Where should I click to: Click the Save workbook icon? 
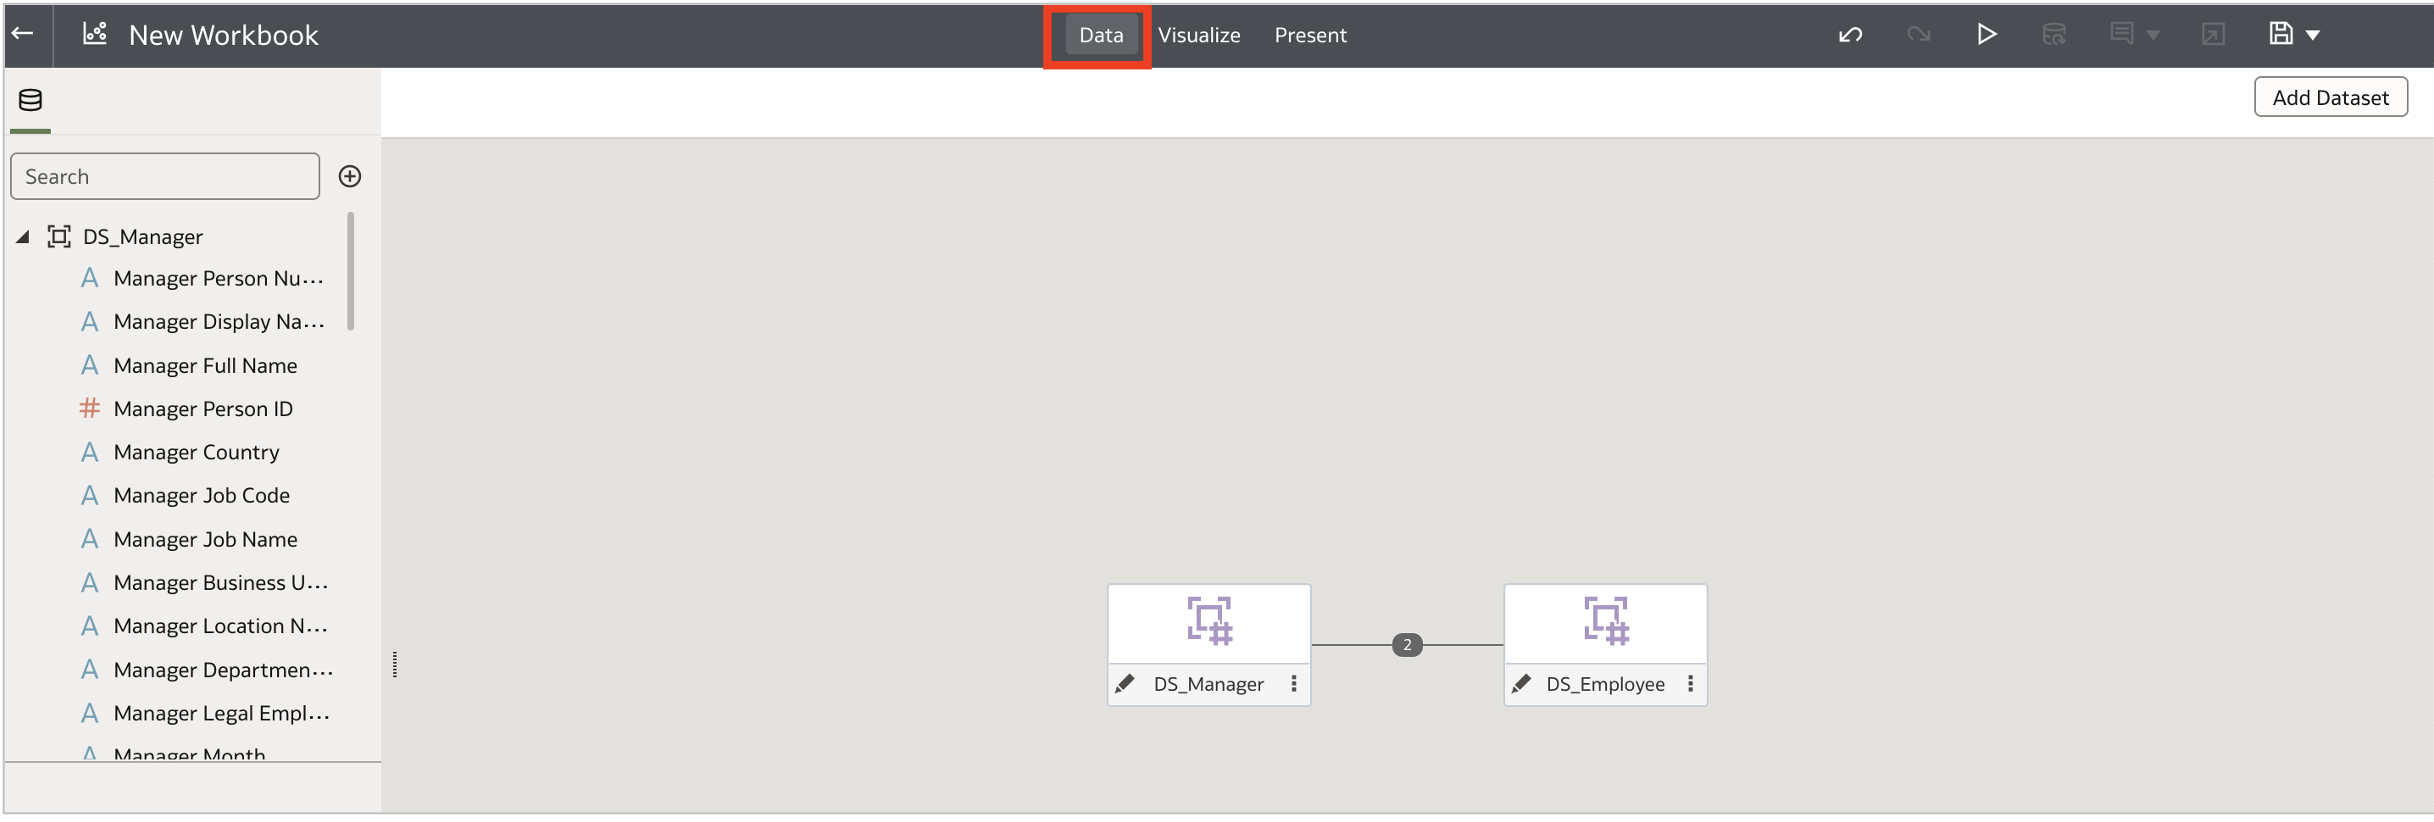(x=2279, y=33)
